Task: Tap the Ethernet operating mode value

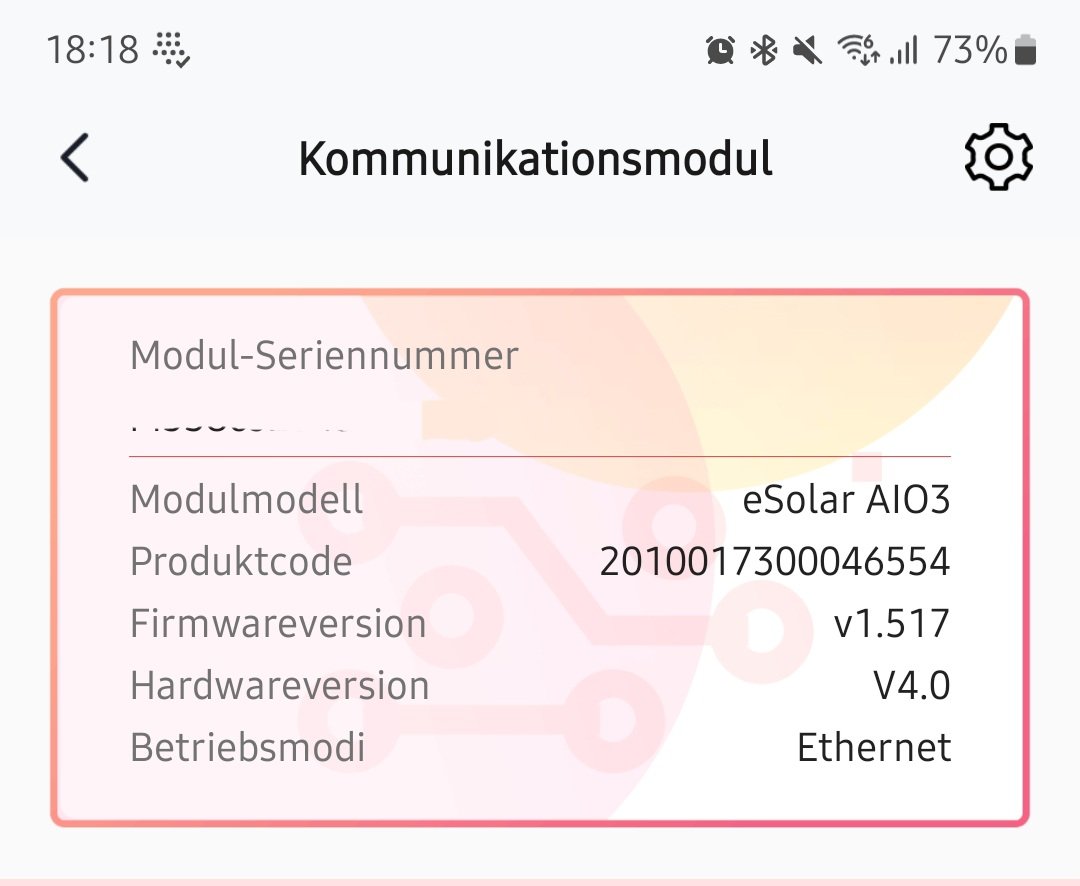Action: click(x=873, y=748)
